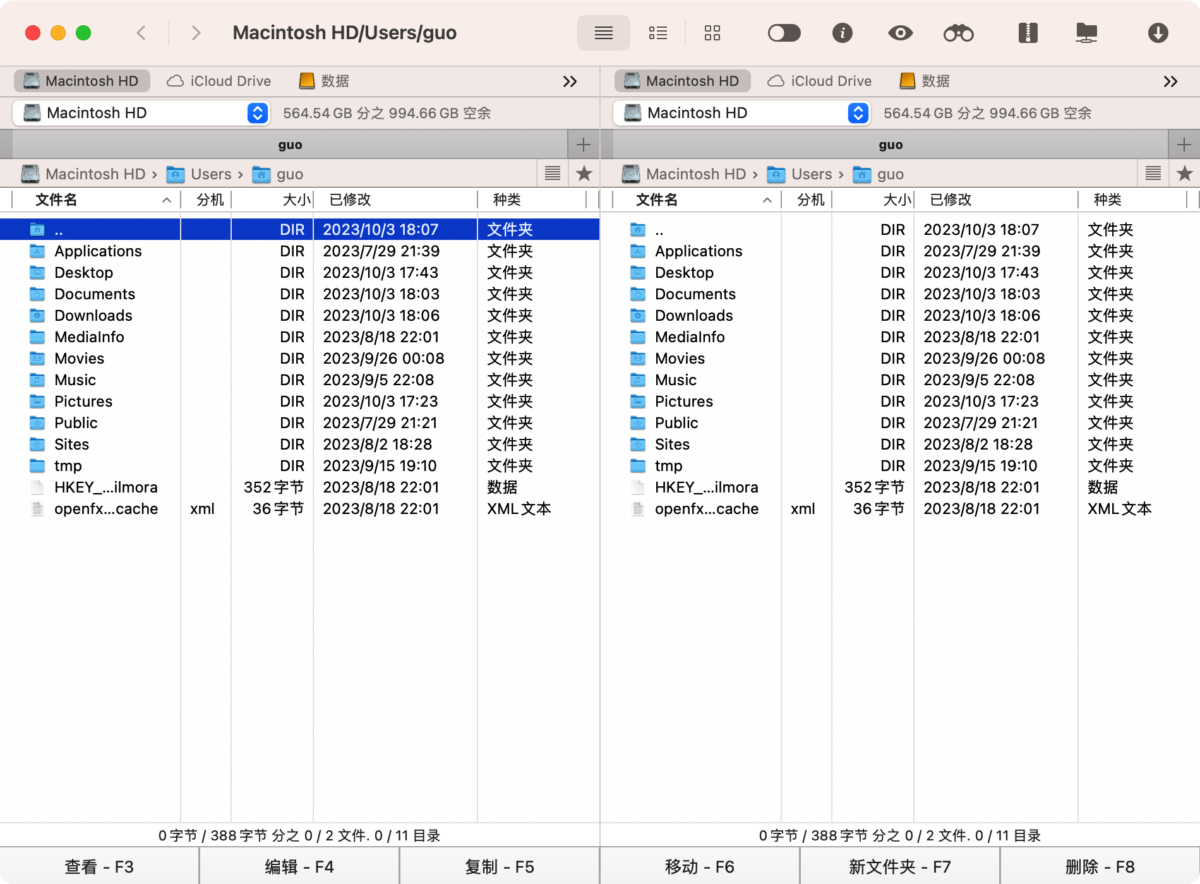Select right pane iCloud Drive tab
Viewport: 1200px width, 884px height.
[x=819, y=81]
